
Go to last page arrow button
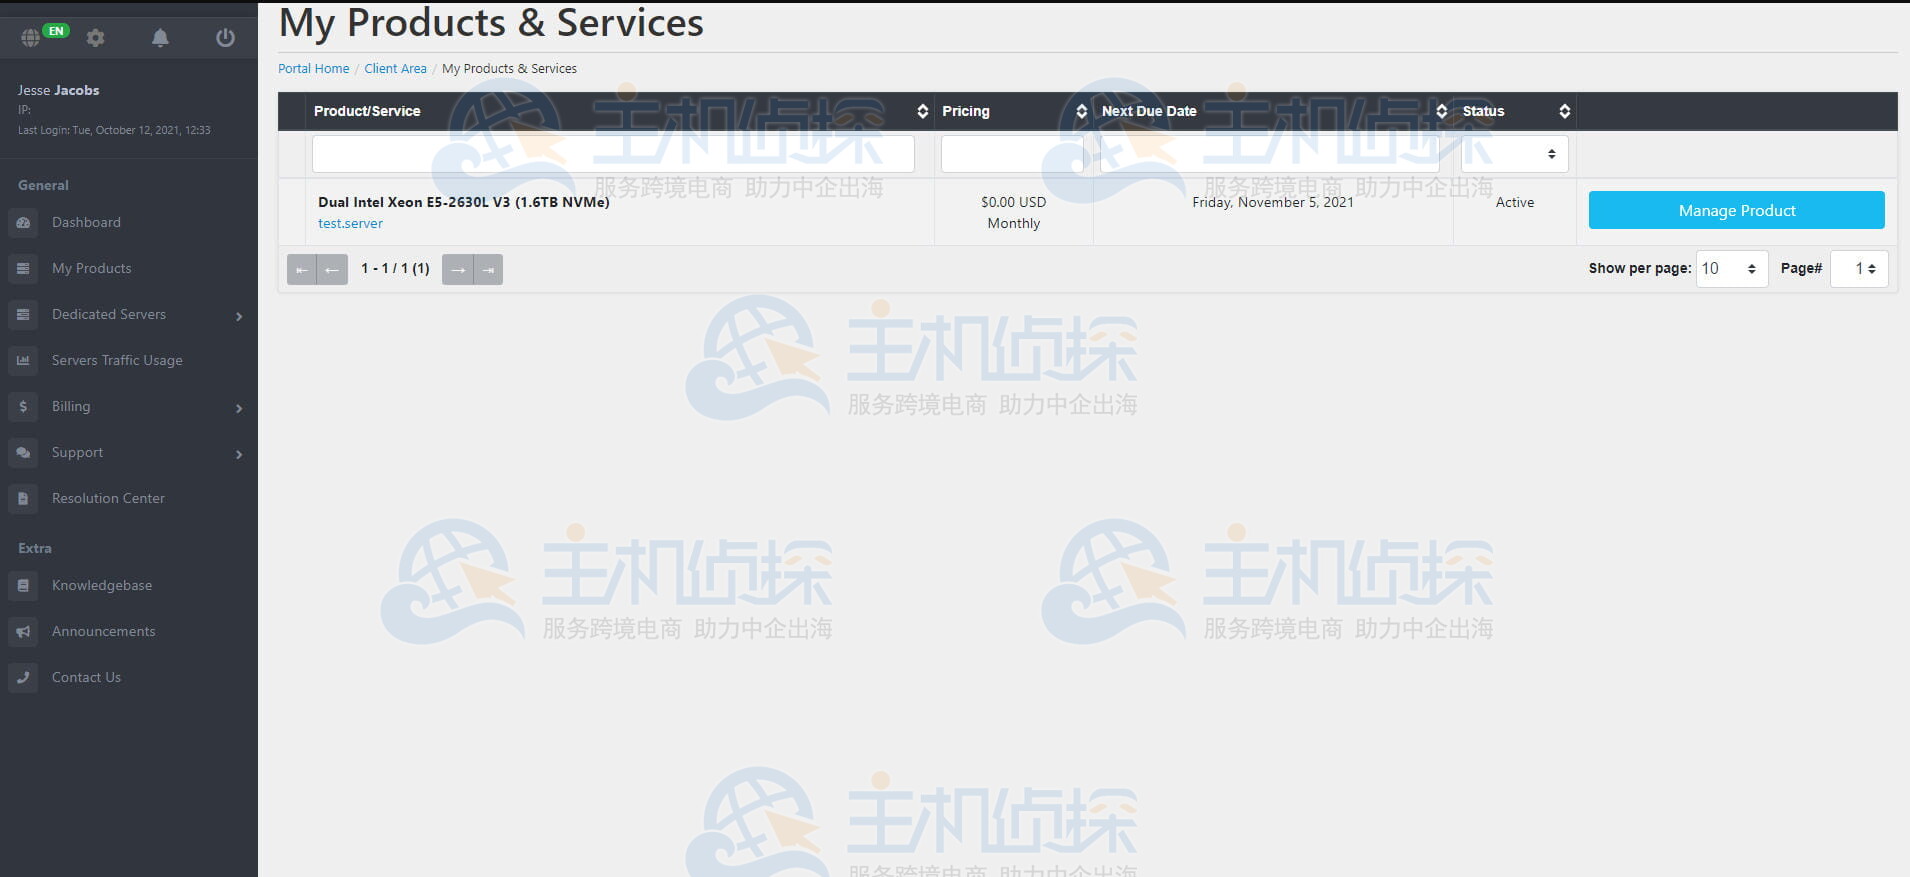(488, 269)
